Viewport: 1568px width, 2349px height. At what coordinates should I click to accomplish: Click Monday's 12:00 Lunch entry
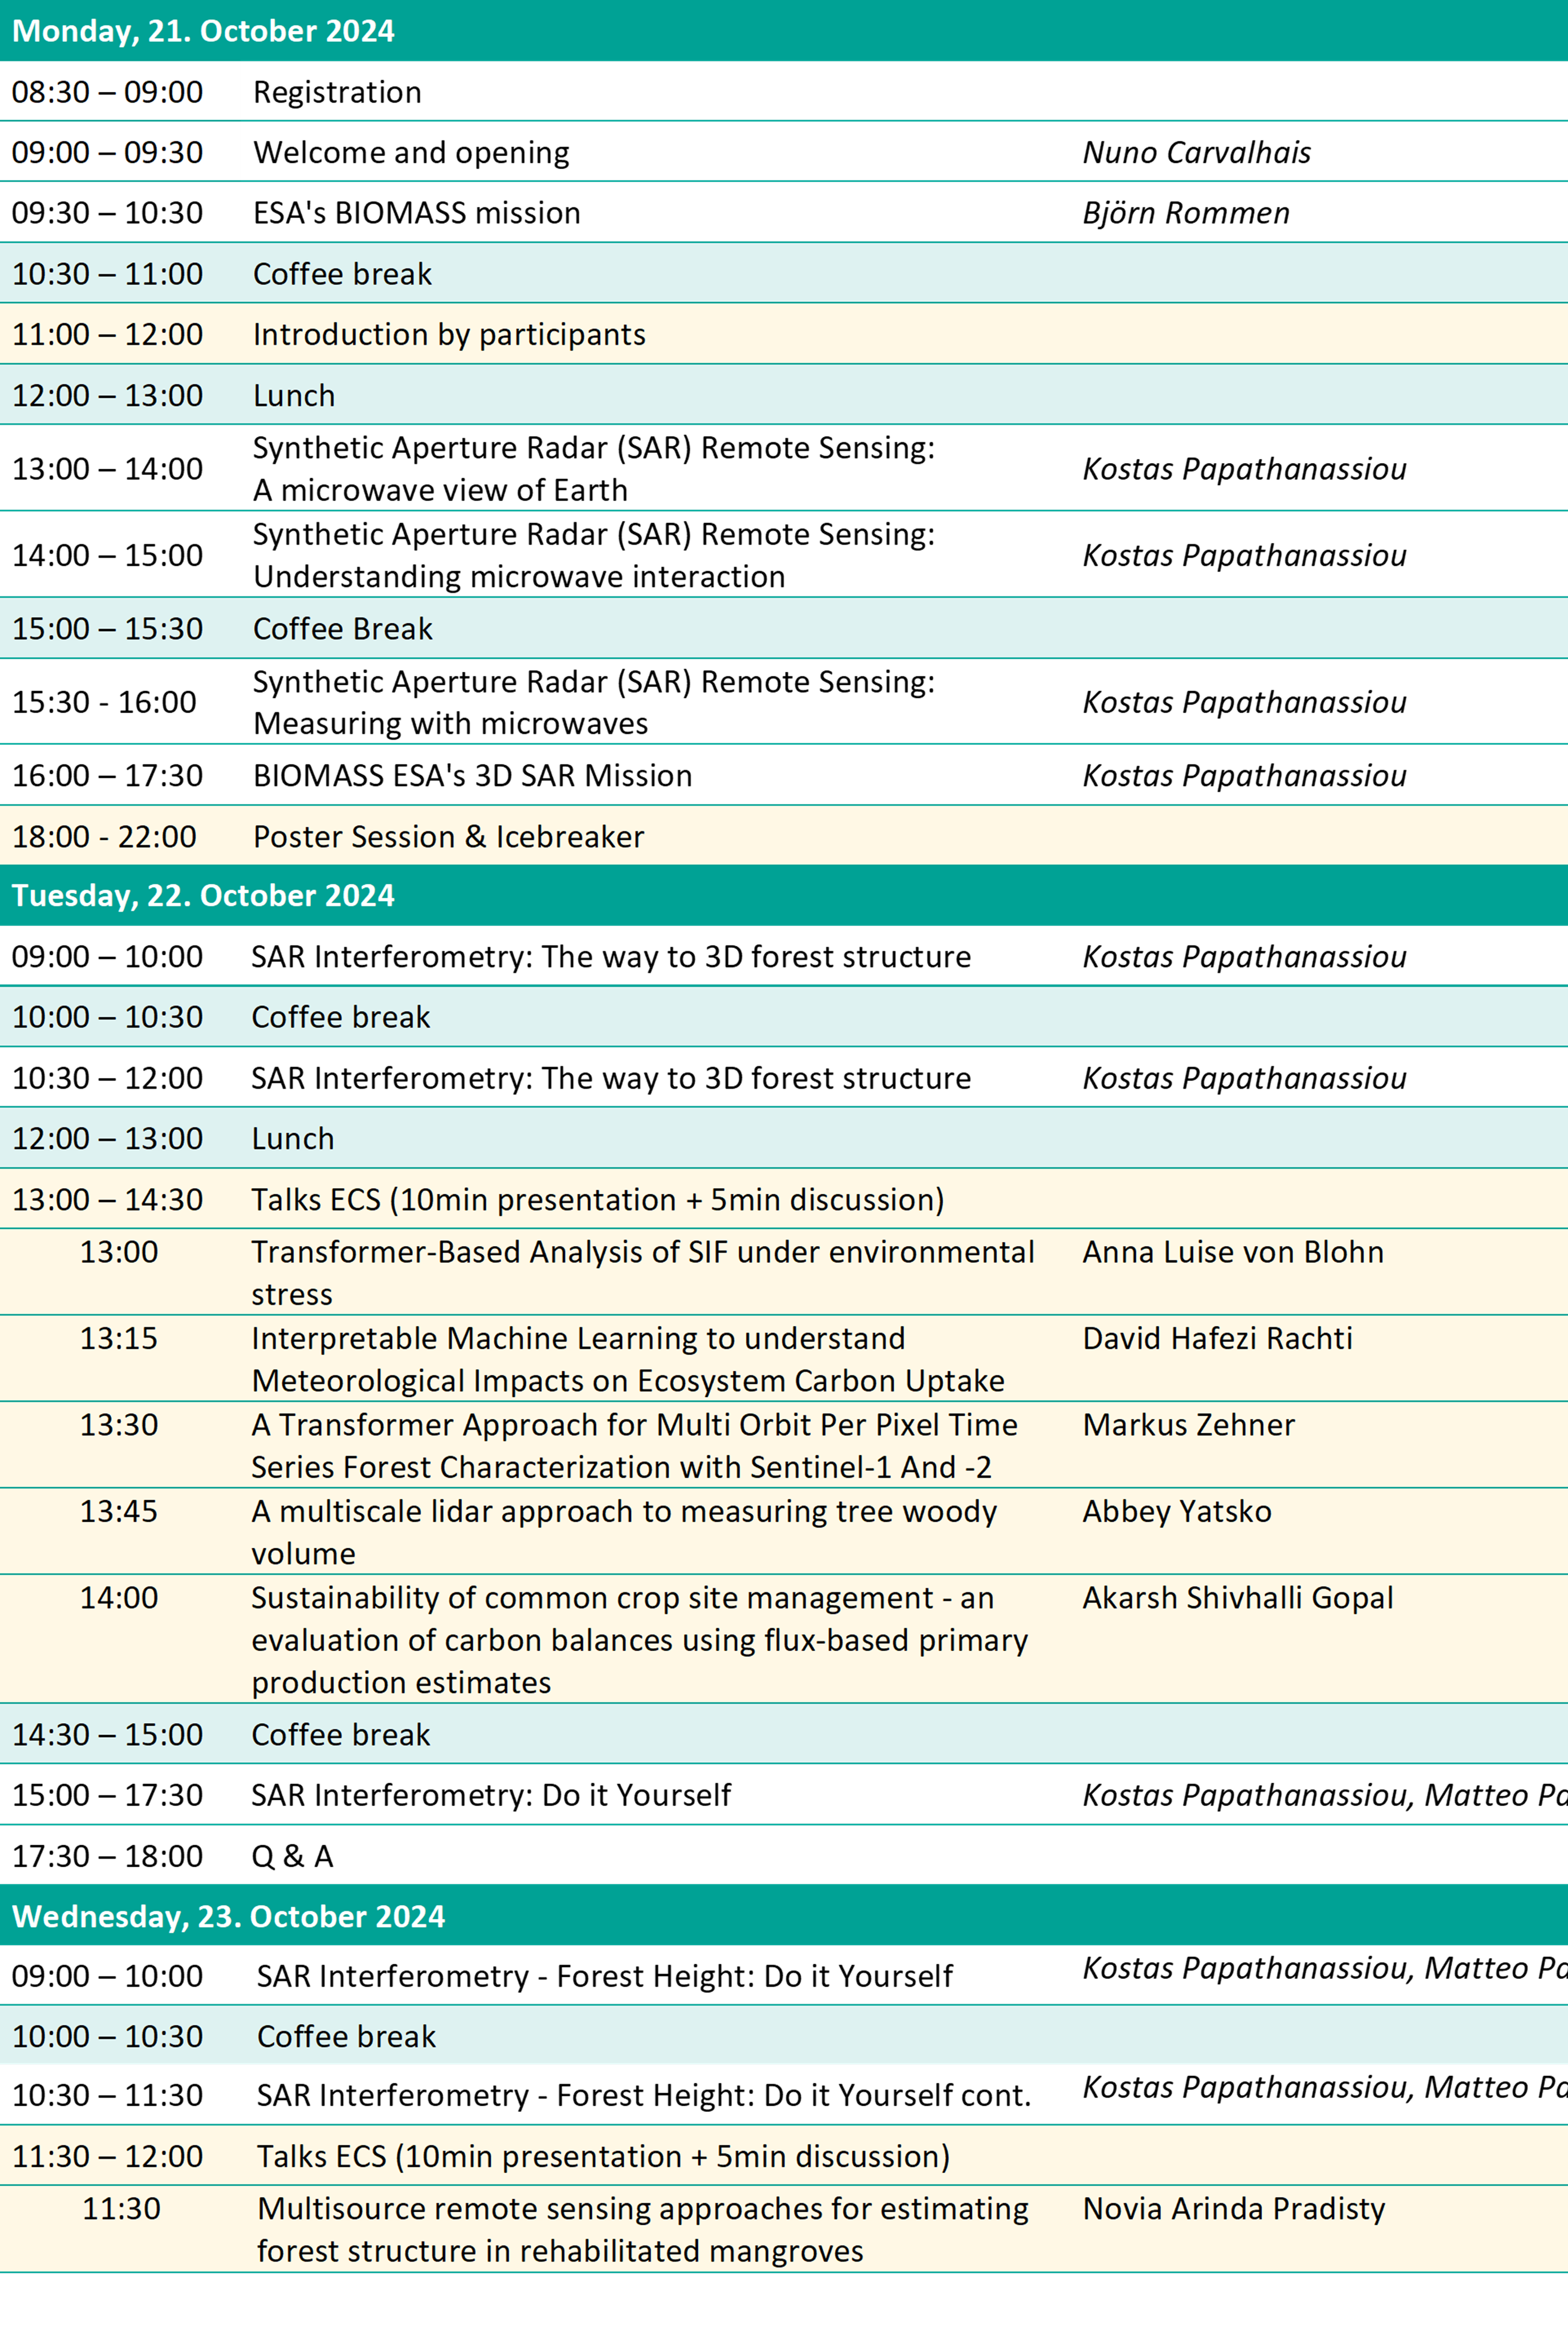294,396
